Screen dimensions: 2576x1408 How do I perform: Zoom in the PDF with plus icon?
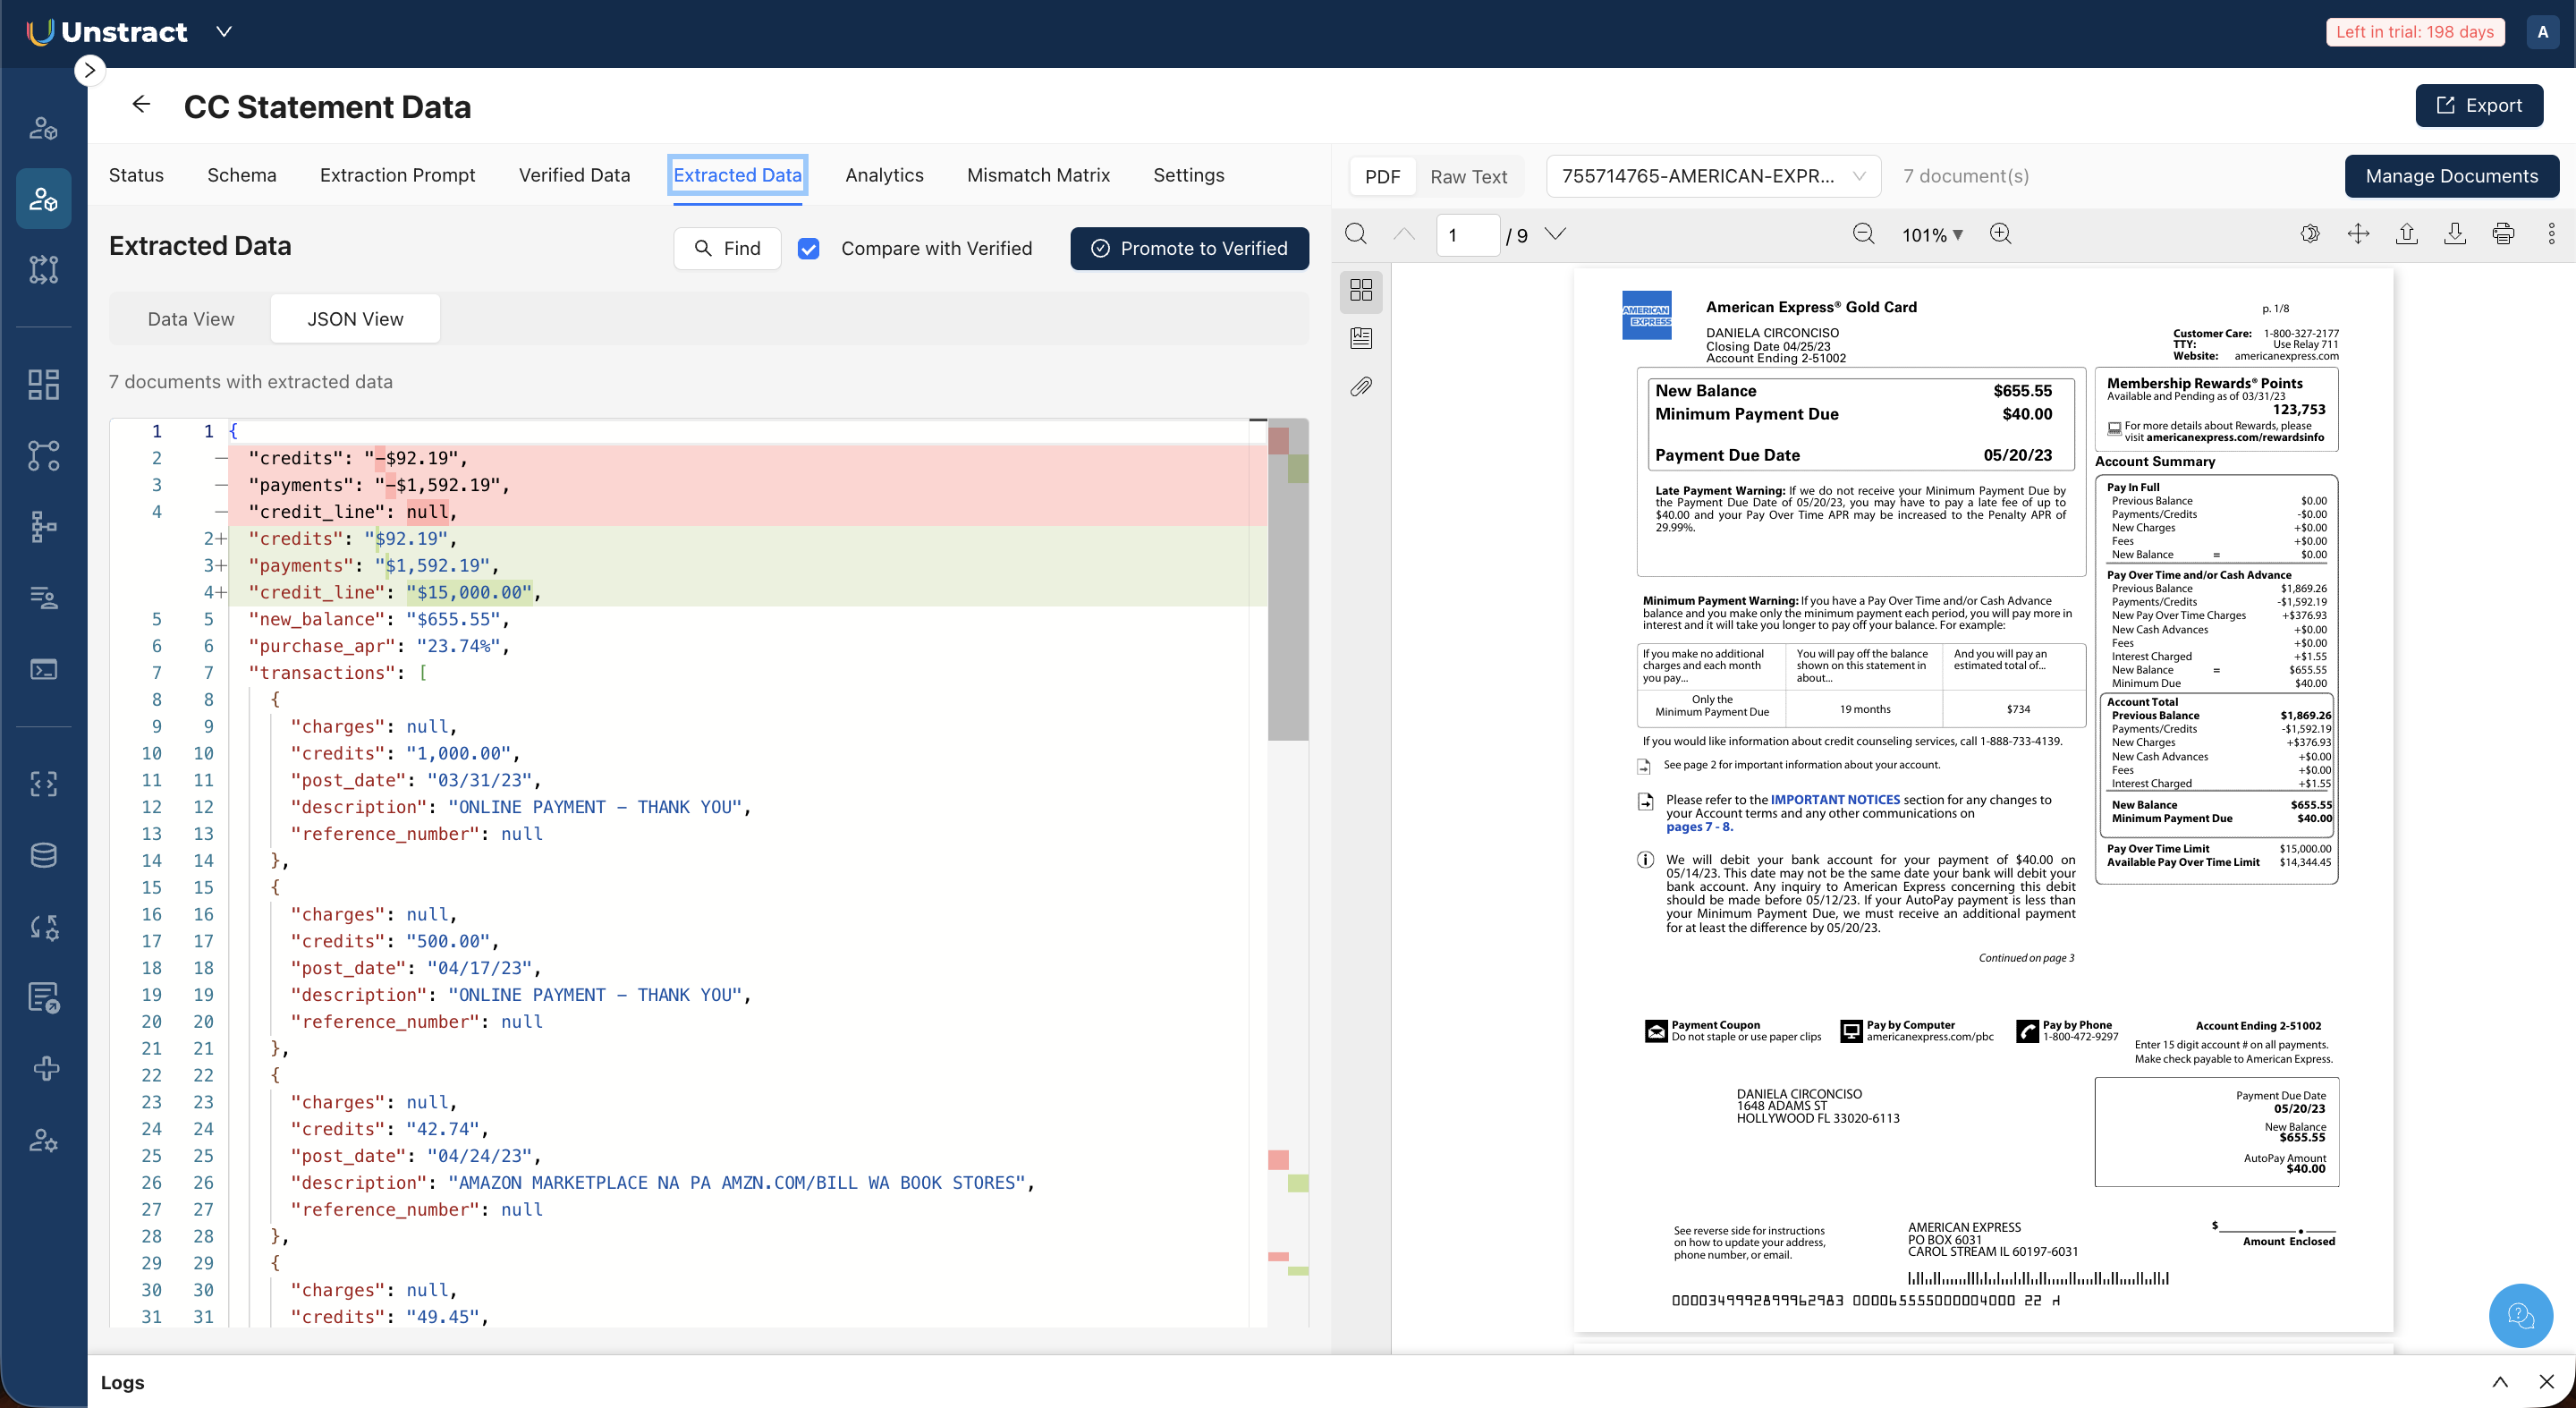[2000, 234]
